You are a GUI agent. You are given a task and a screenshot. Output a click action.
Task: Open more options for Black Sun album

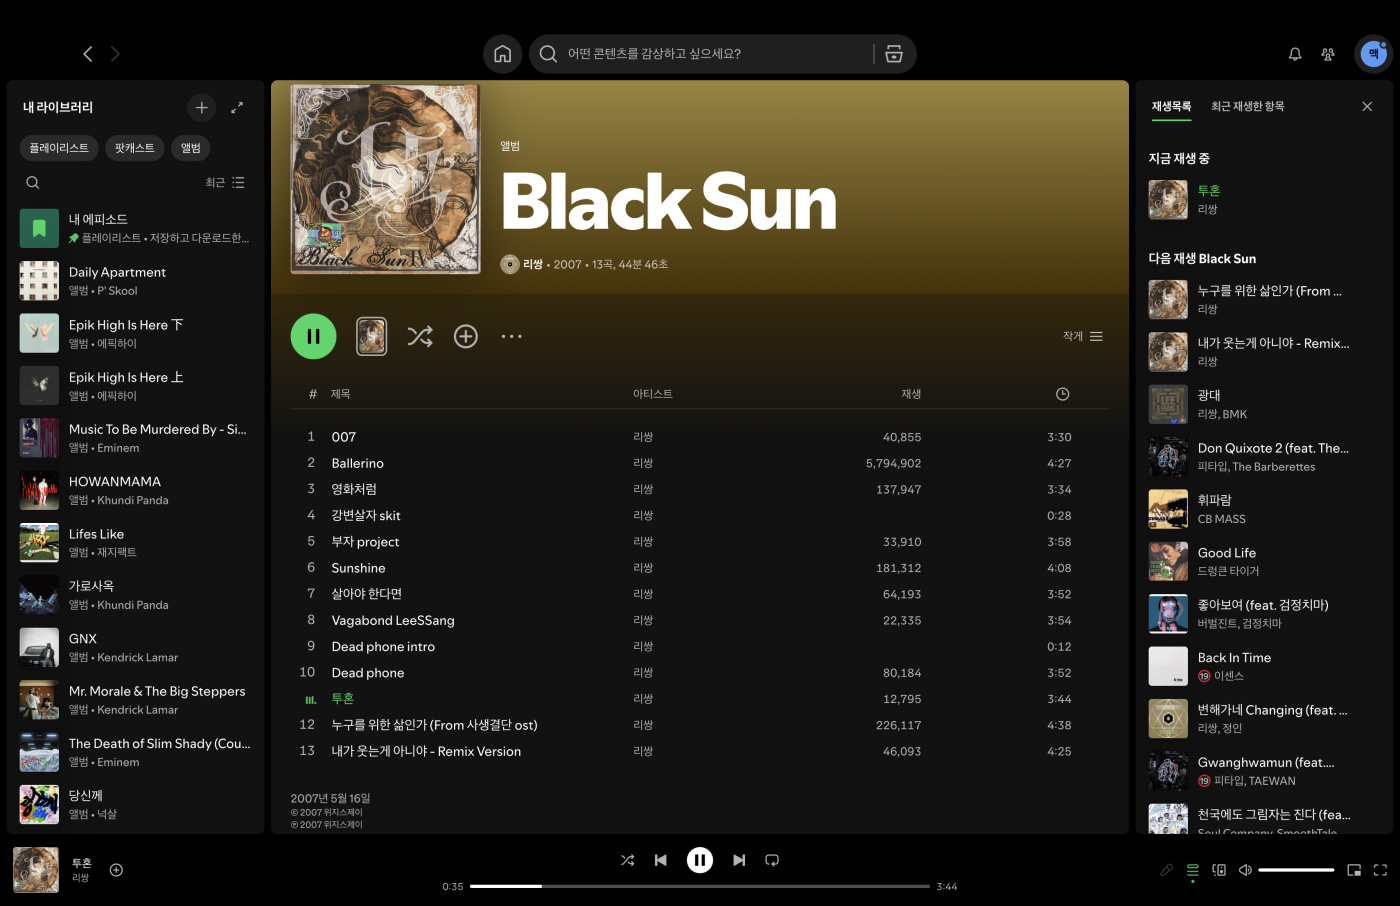[x=511, y=337]
